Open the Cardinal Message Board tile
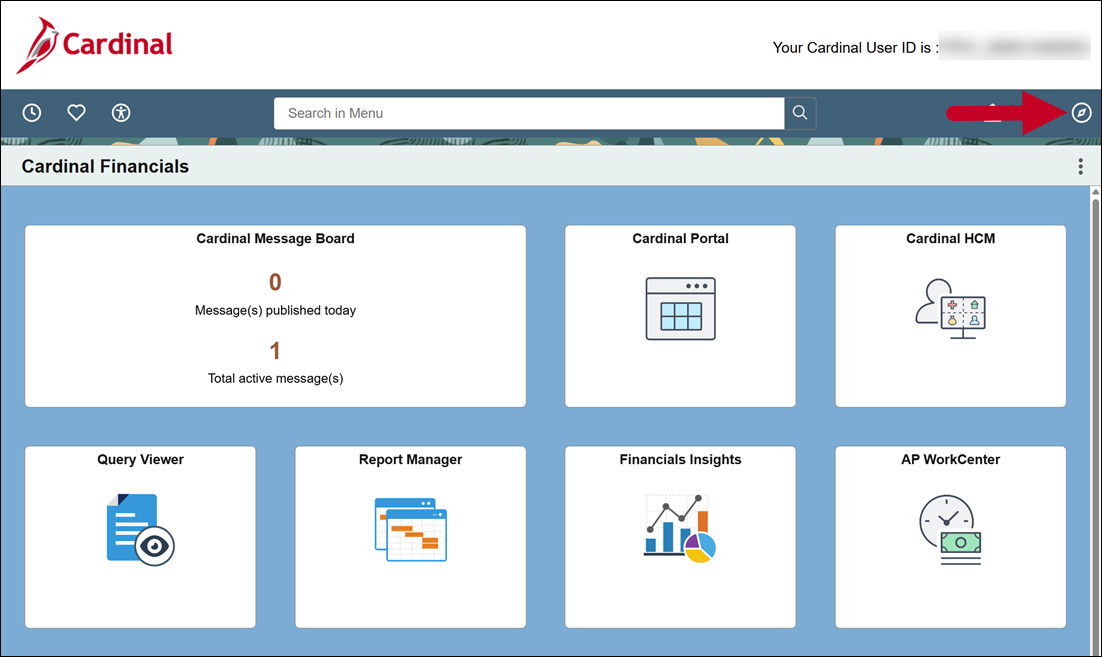This screenshot has width=1102, height=657. click(x=276, y=316)
